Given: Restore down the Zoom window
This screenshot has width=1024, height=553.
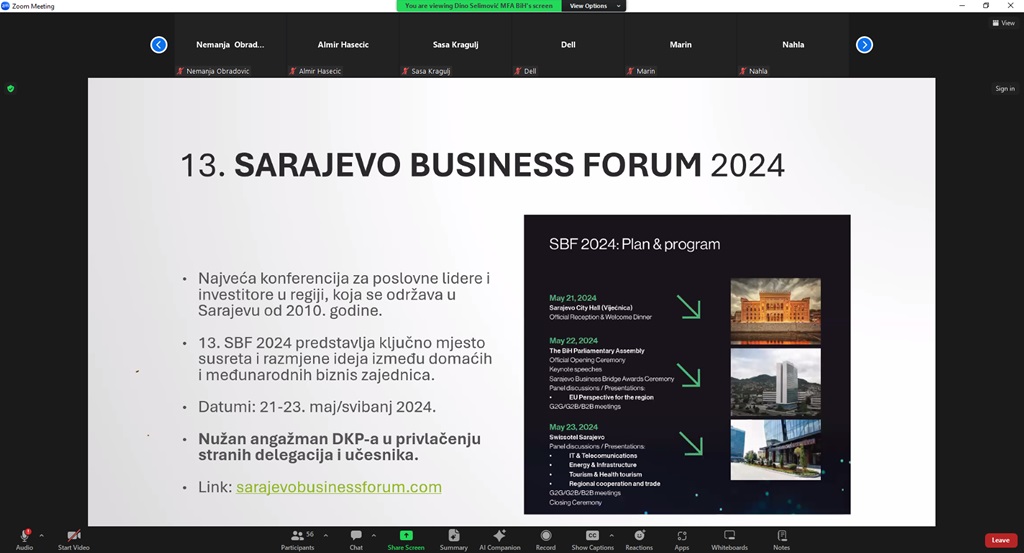Looking at the screenshot, I should [985, 6].
